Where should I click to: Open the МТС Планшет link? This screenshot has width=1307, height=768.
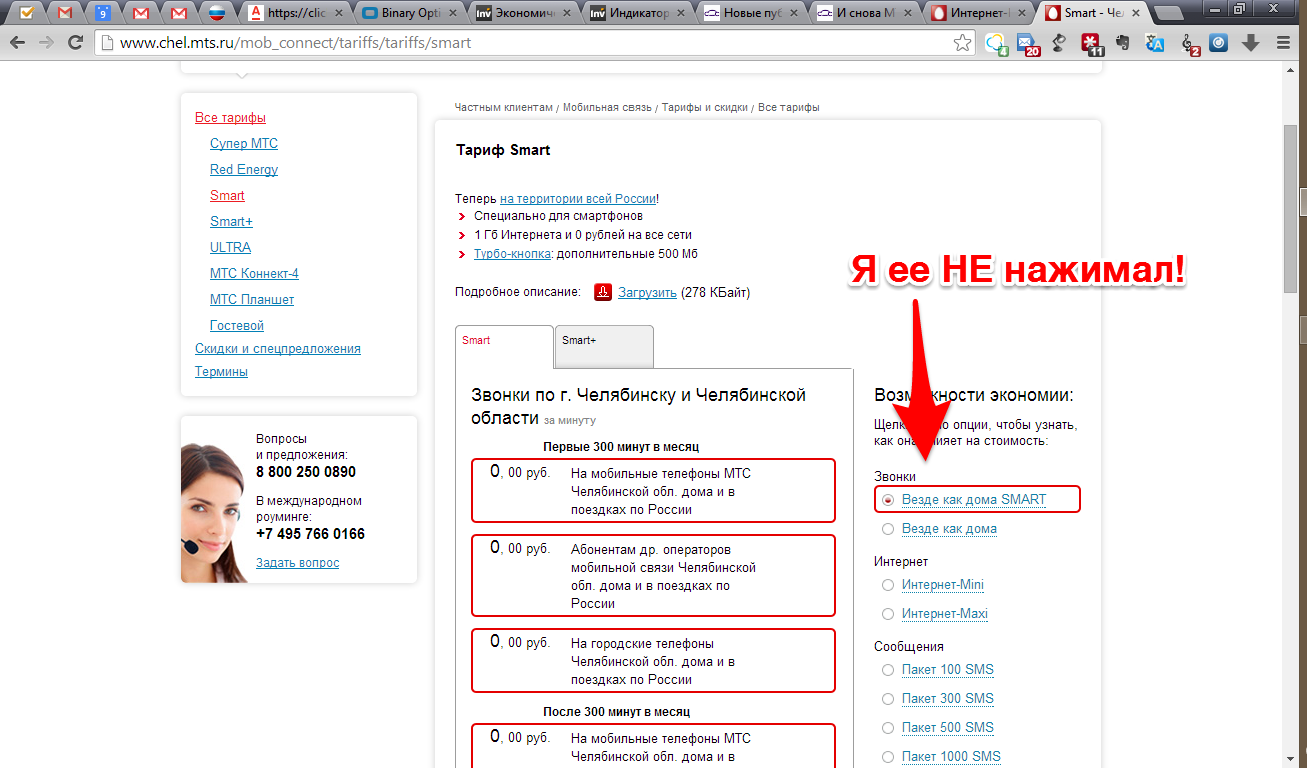tap(252, 299)
